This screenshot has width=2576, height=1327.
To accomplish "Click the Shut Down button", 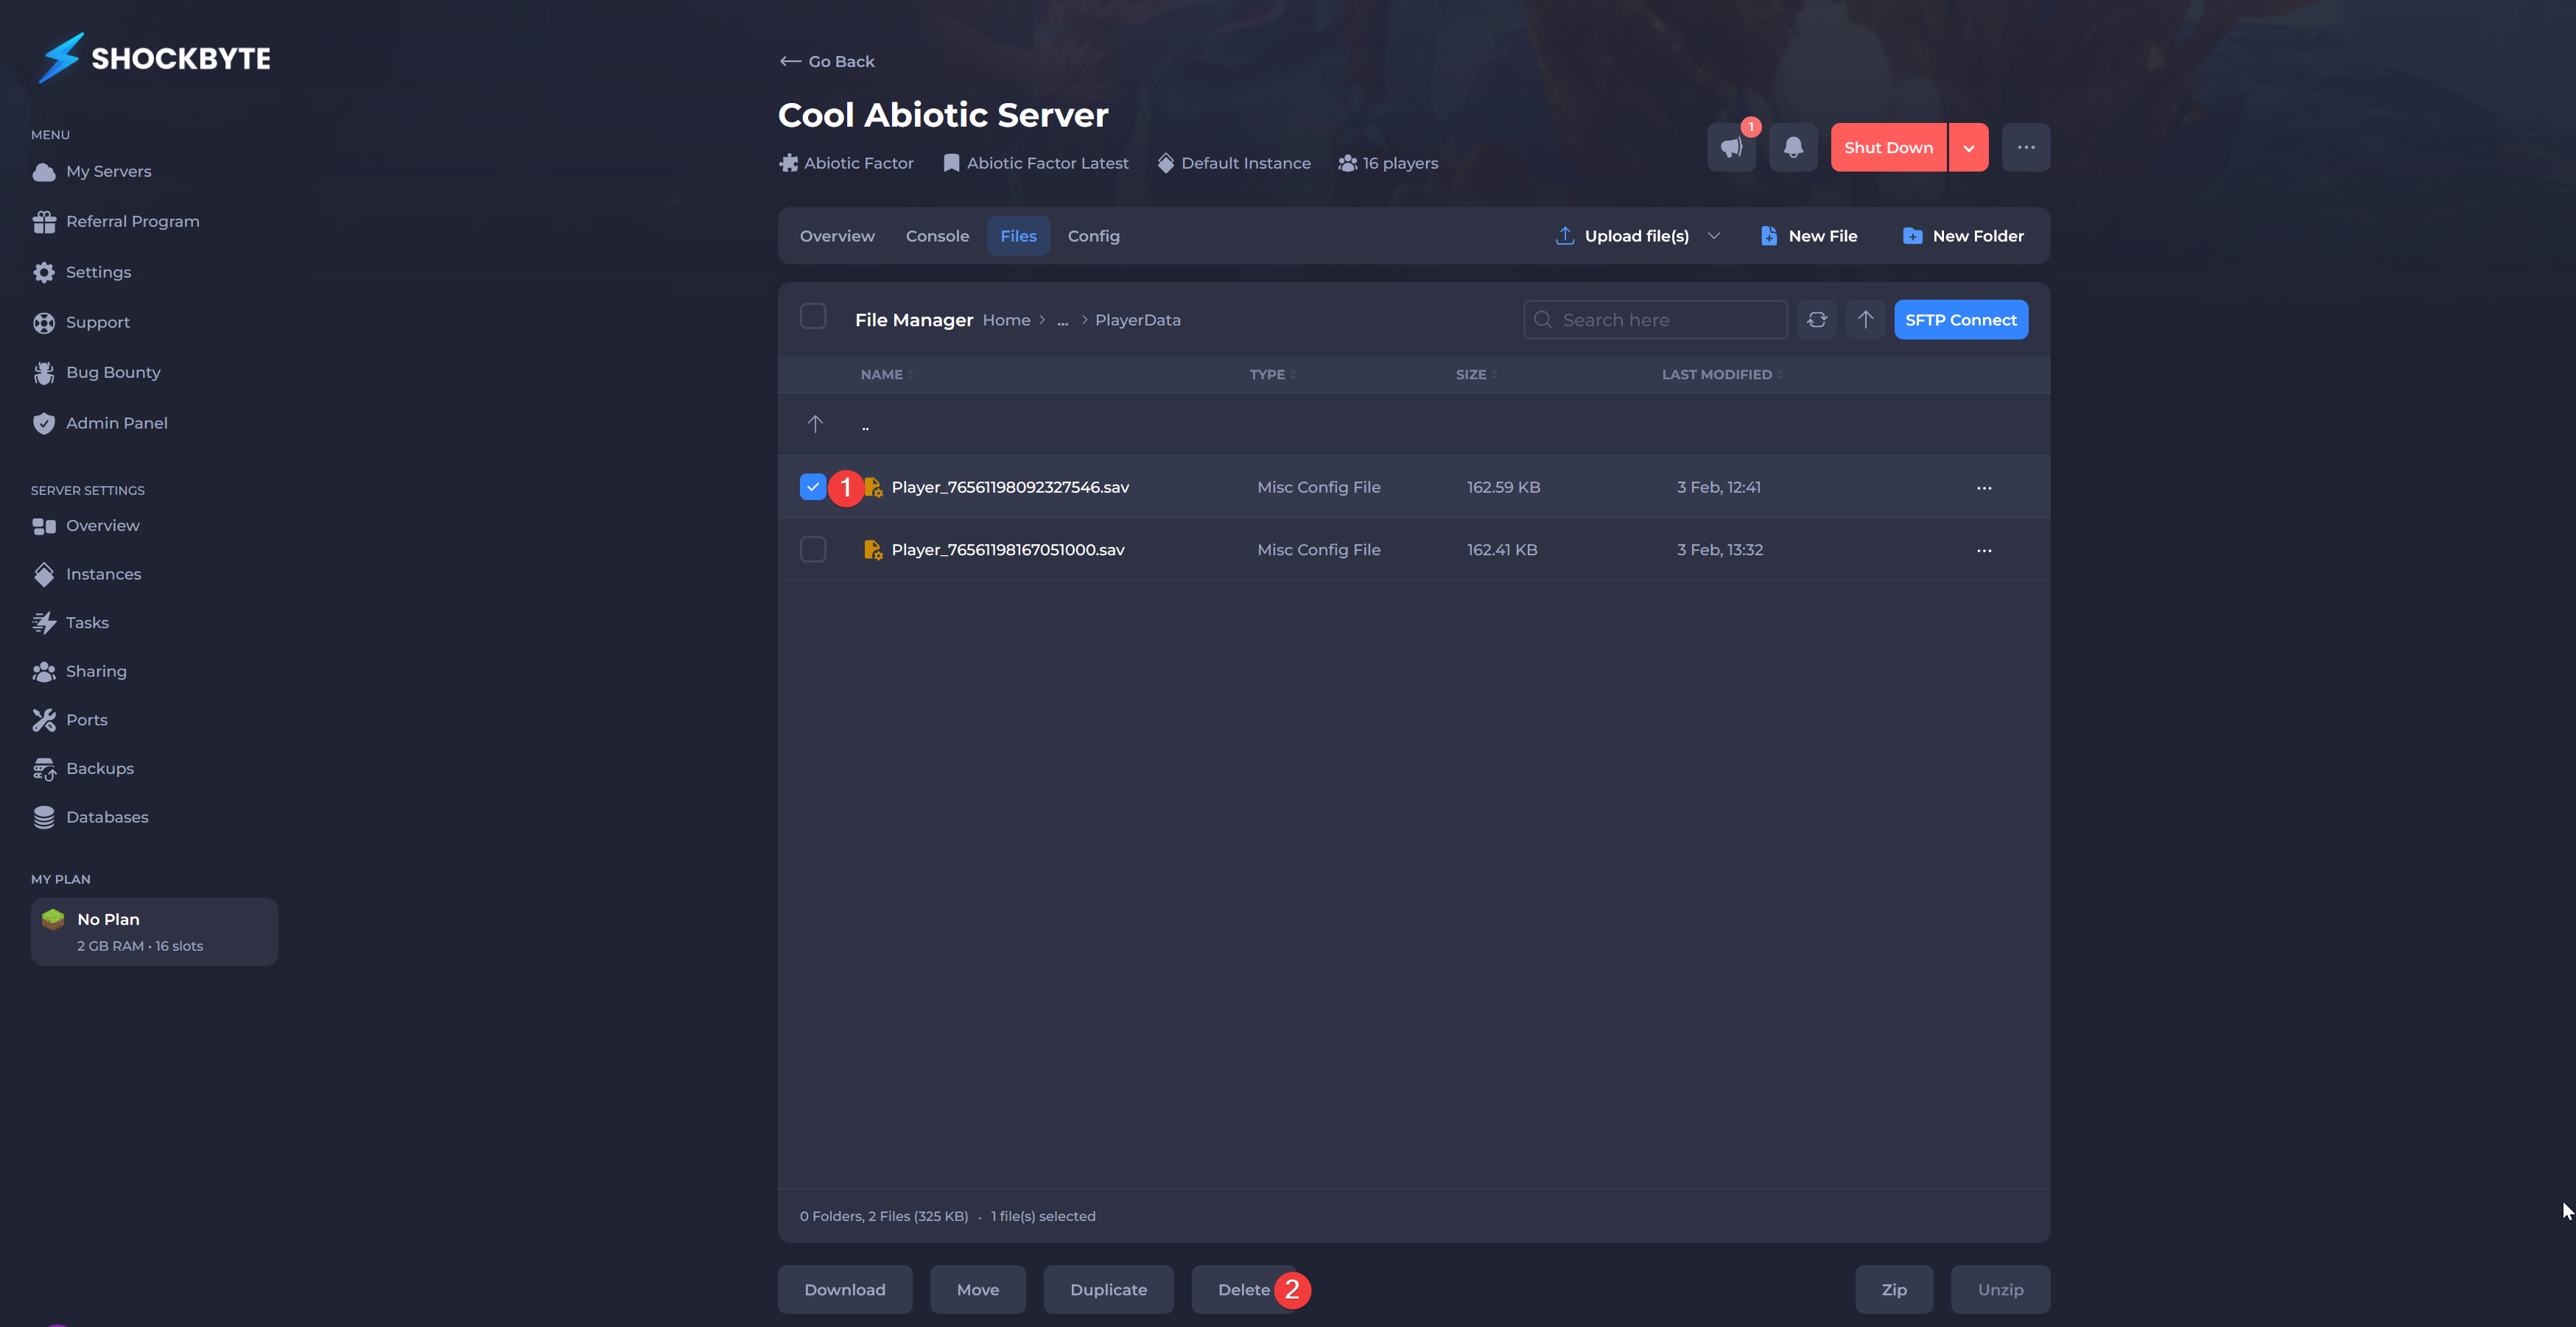I will pos(1888,147).
